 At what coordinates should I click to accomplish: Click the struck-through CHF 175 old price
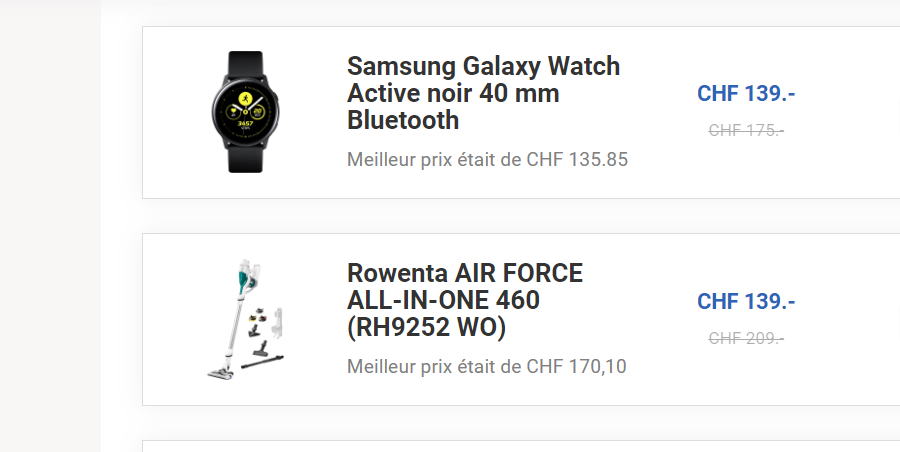point(746,130)
